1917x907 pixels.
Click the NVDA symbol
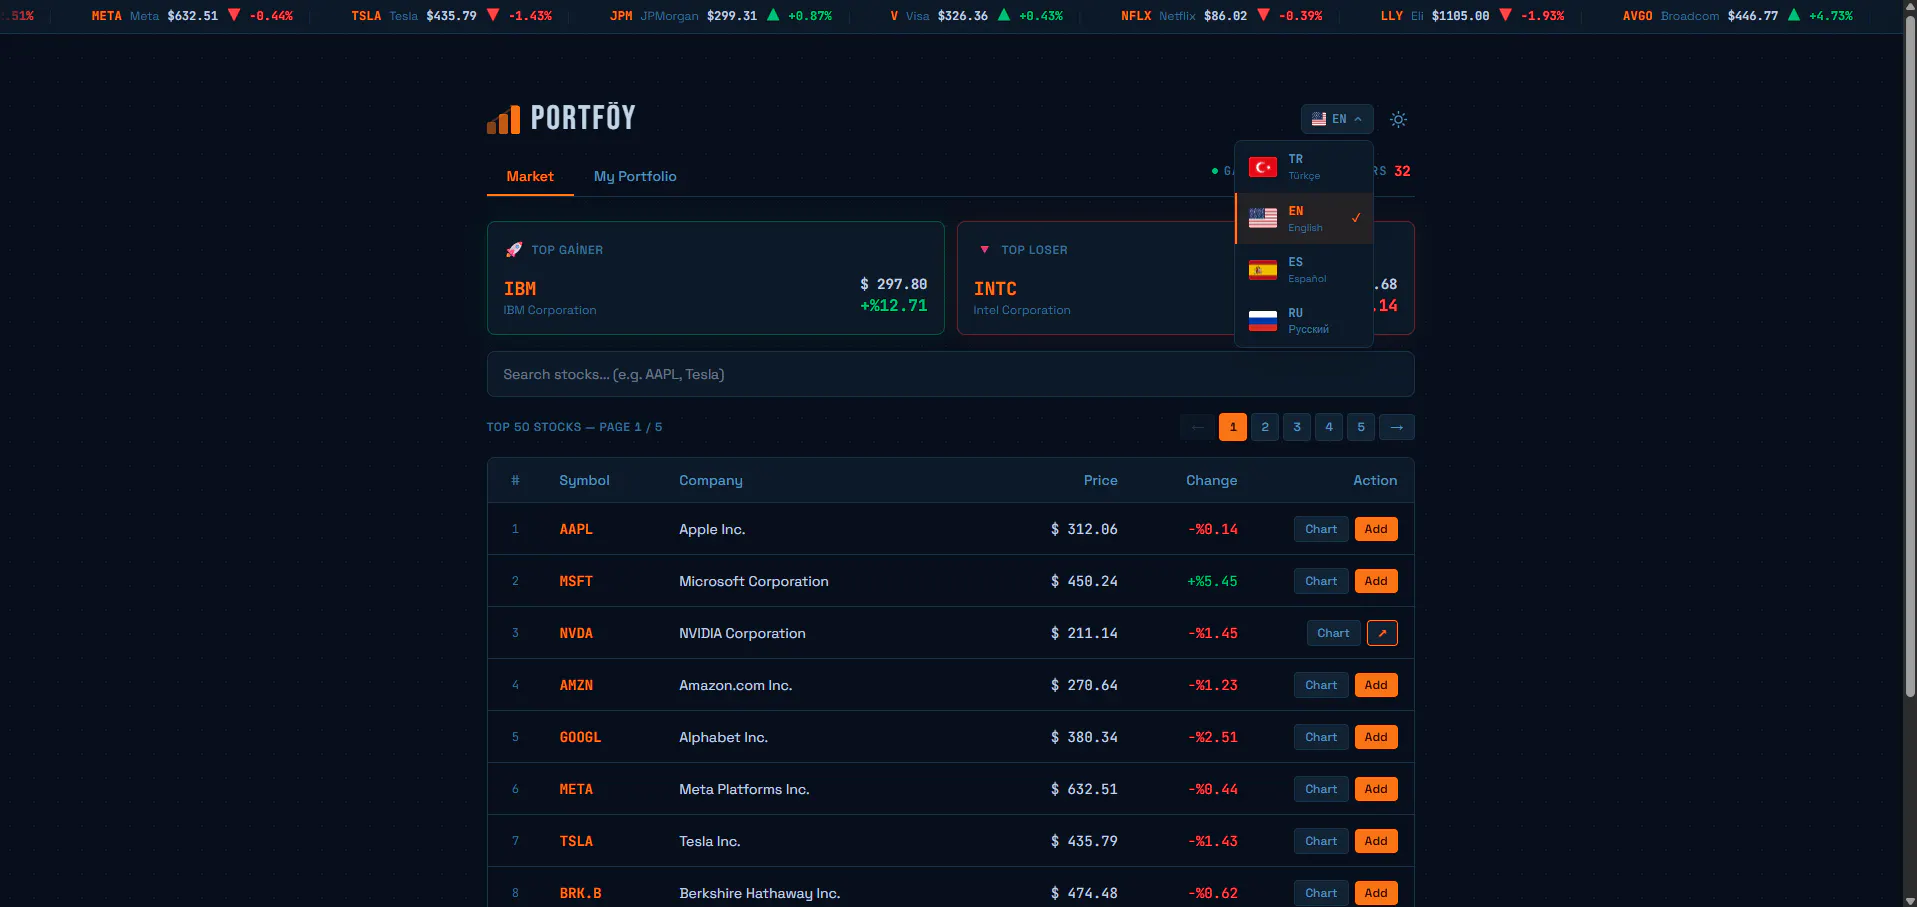[x=576, y=633]
